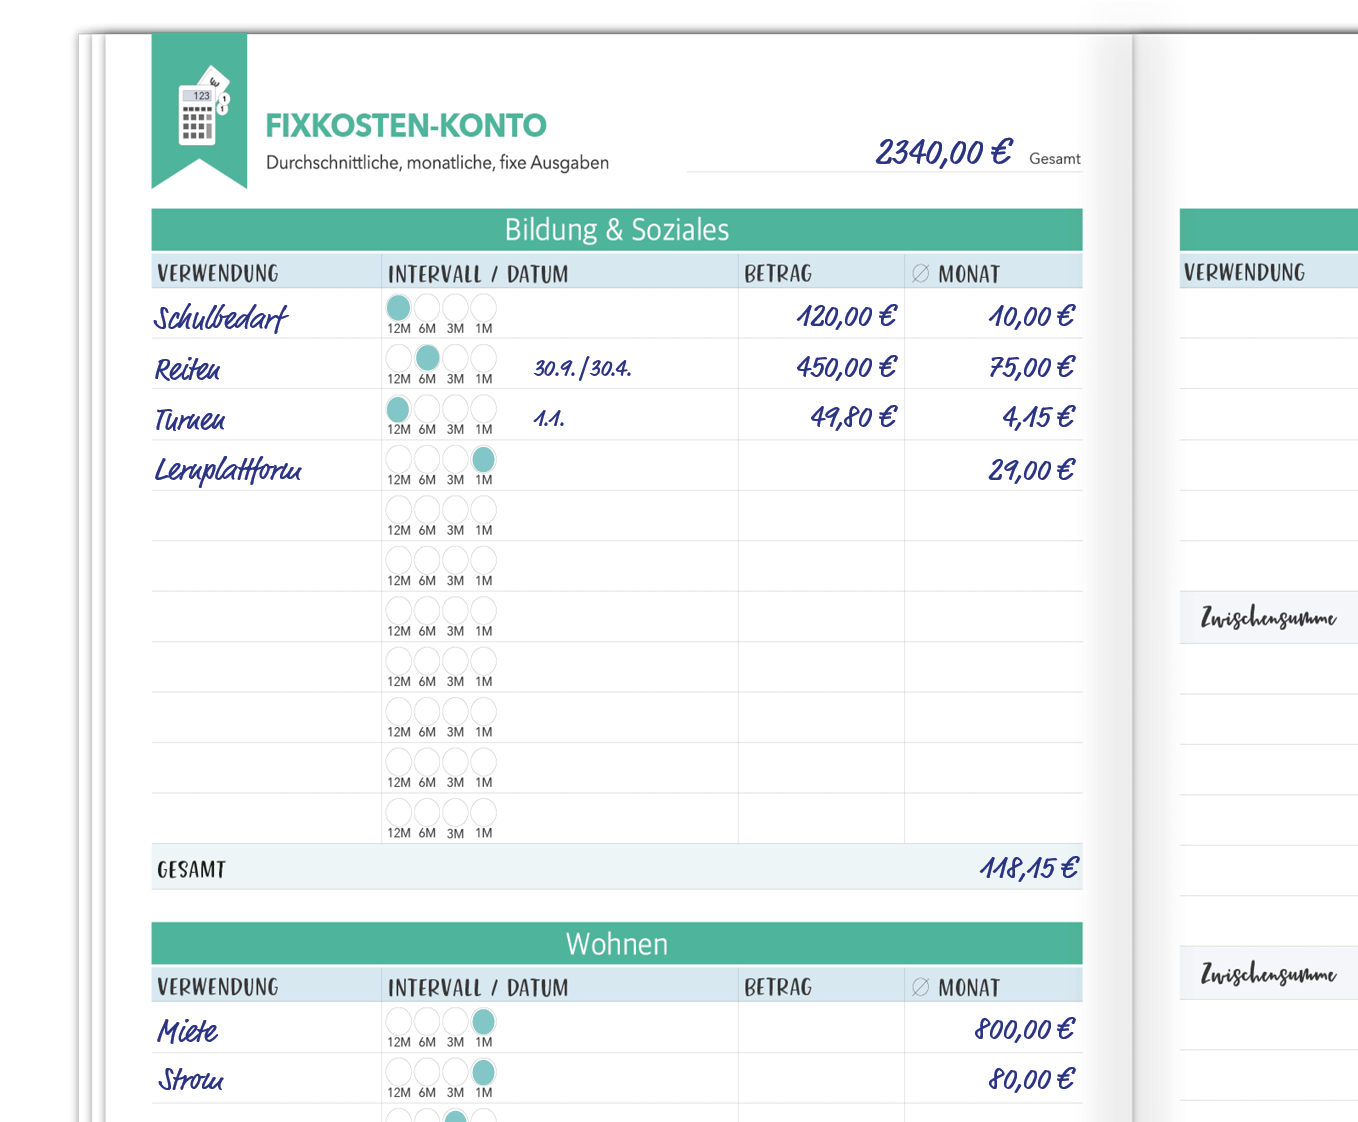Click the calculator icon in the green banner

[x=204, y=106]
